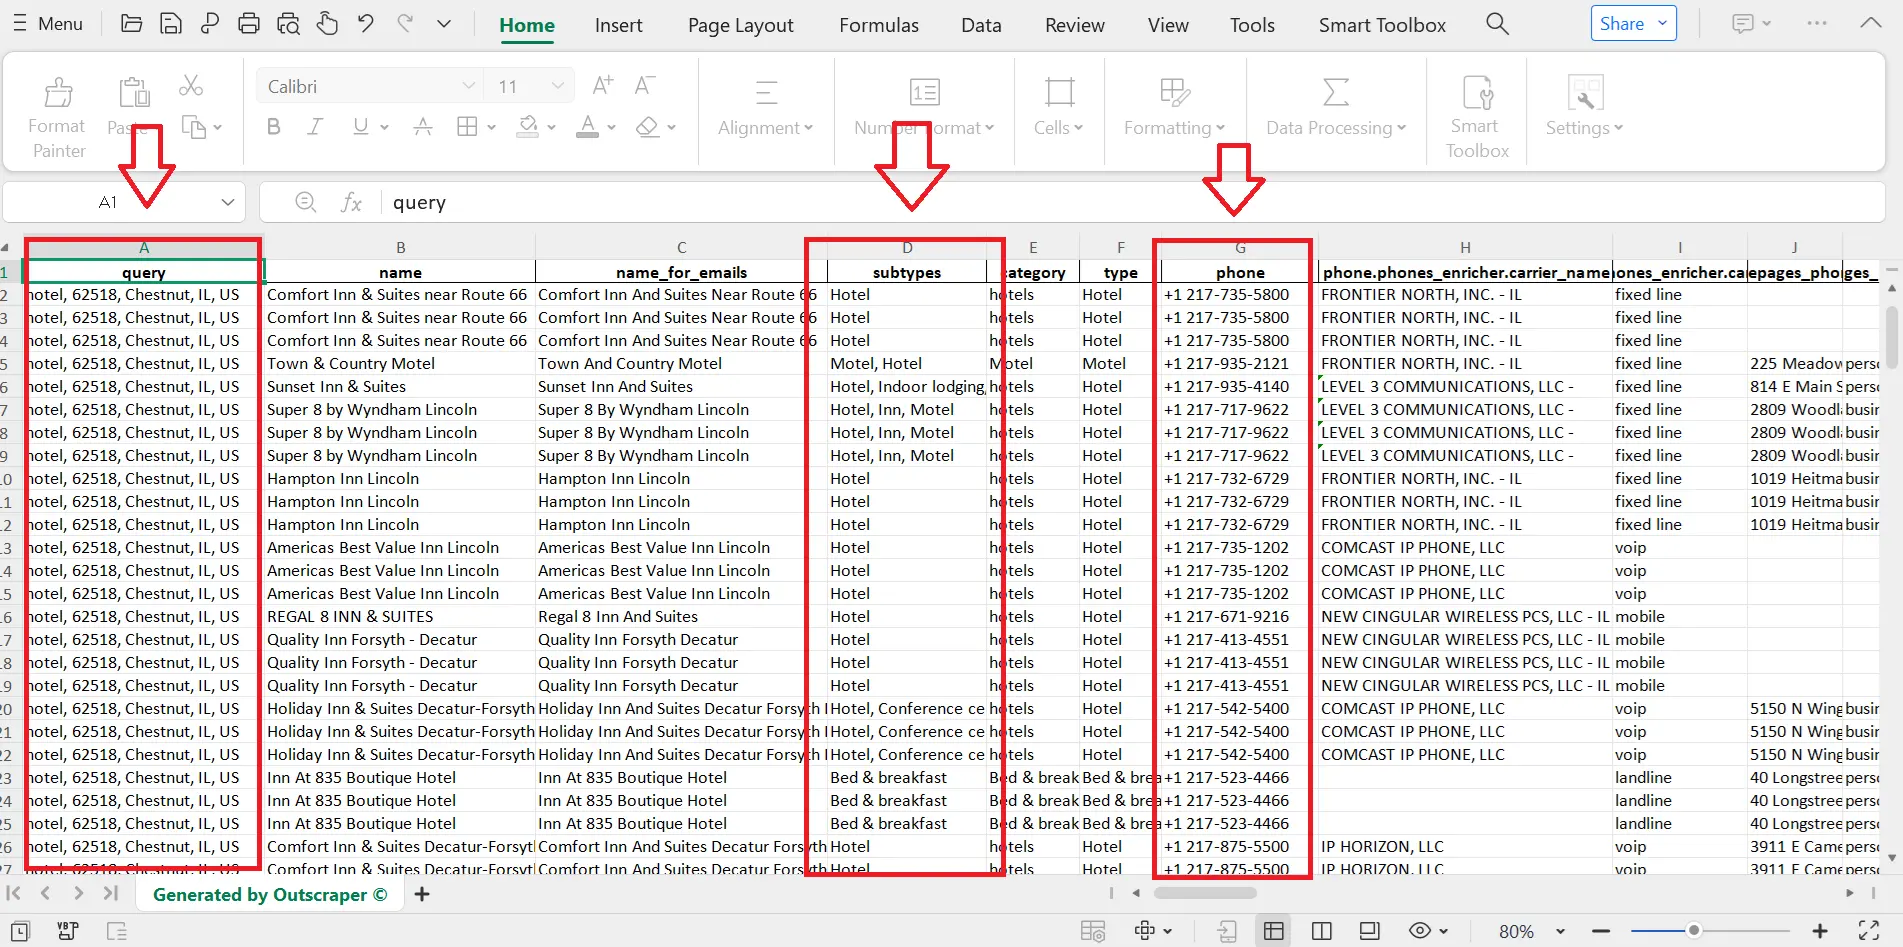This screenshot has height=947, width=1903.
Task: Open the Page Layout tab
Action: coord(740,25)
